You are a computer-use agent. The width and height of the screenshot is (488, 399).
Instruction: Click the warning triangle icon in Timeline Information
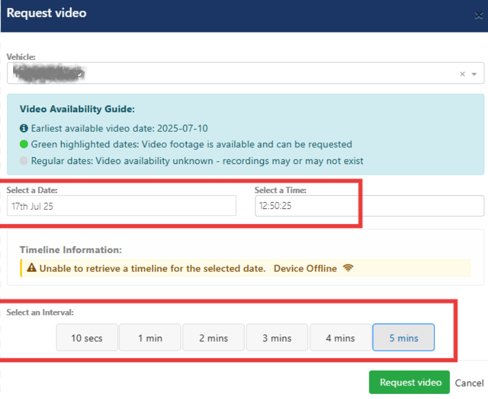click(x=32, y=268)
